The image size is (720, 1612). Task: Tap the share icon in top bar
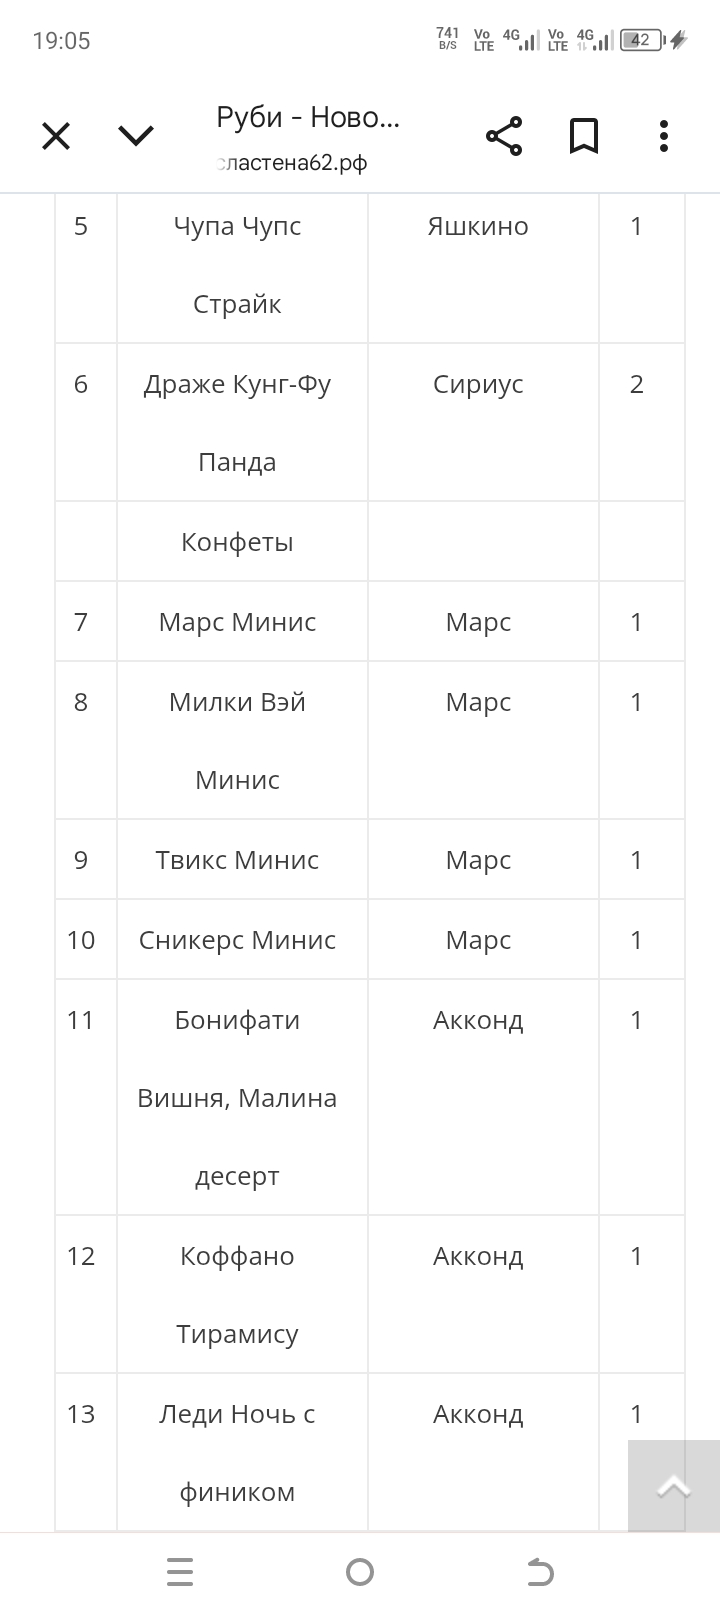point(504,136)
